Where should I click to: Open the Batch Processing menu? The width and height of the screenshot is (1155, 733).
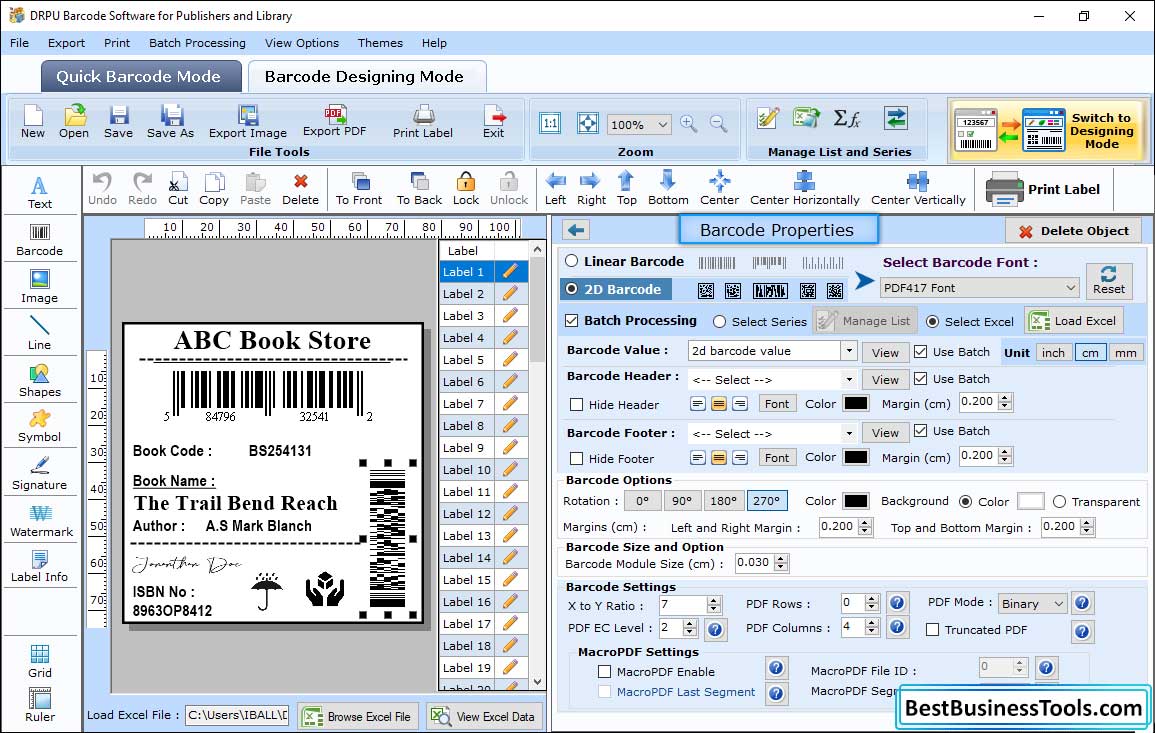click(x=197, y=43)
